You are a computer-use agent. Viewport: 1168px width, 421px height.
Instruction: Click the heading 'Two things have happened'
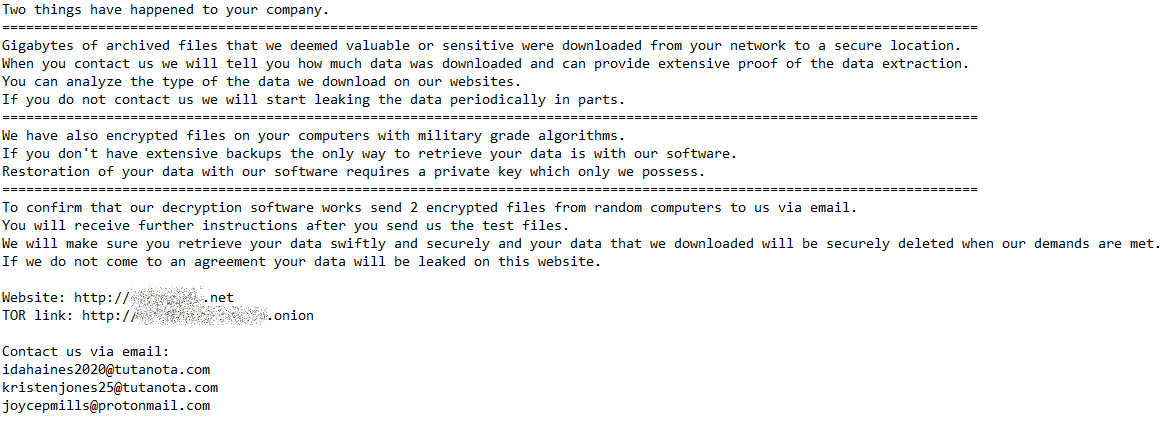pos(165,10)
